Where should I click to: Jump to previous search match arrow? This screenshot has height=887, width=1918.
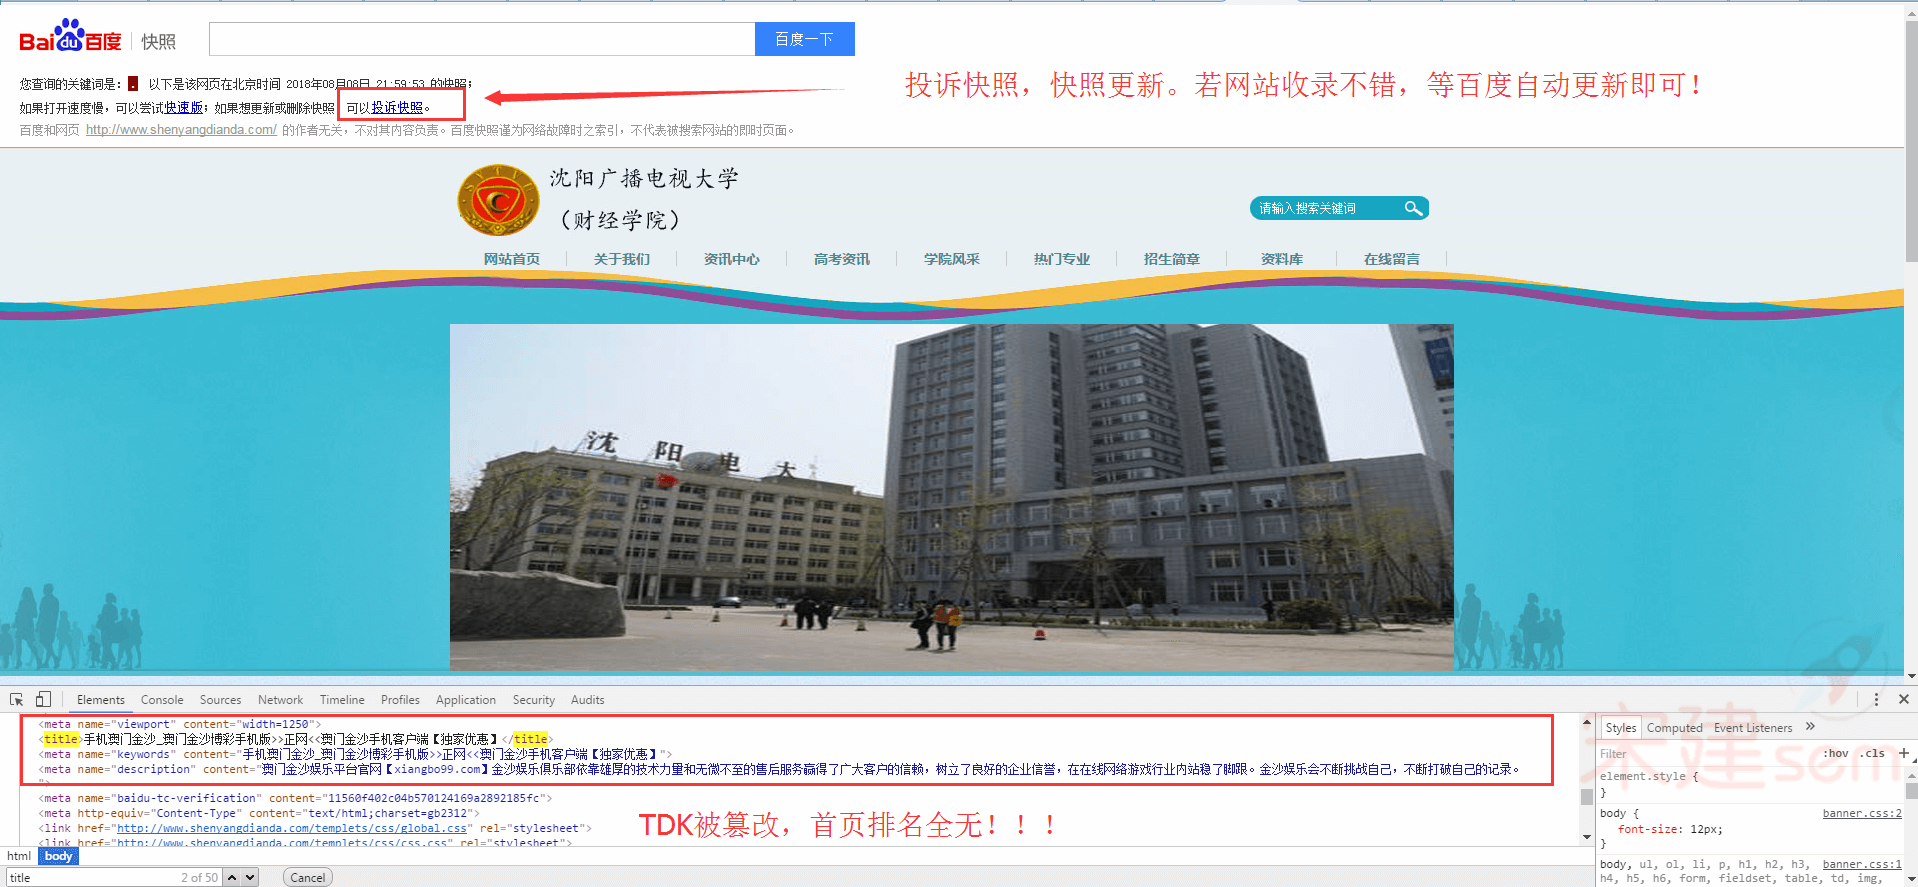232,878
